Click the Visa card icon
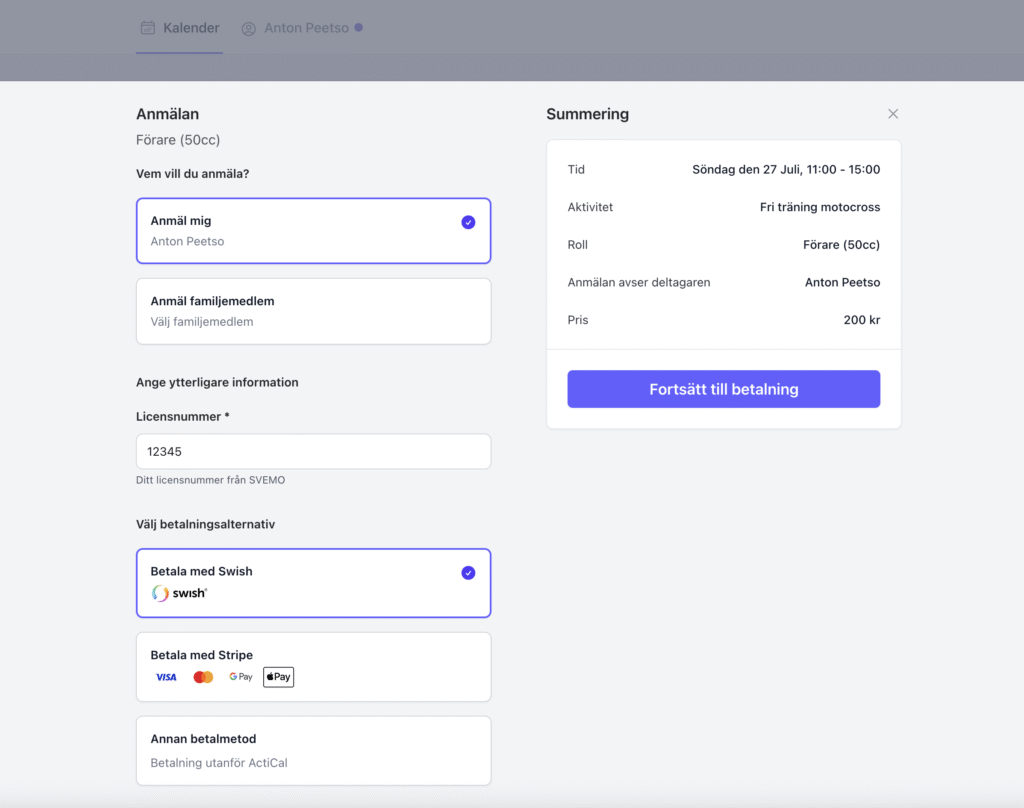The height and width of the screenshot is (808, 1024). point(166,677)
